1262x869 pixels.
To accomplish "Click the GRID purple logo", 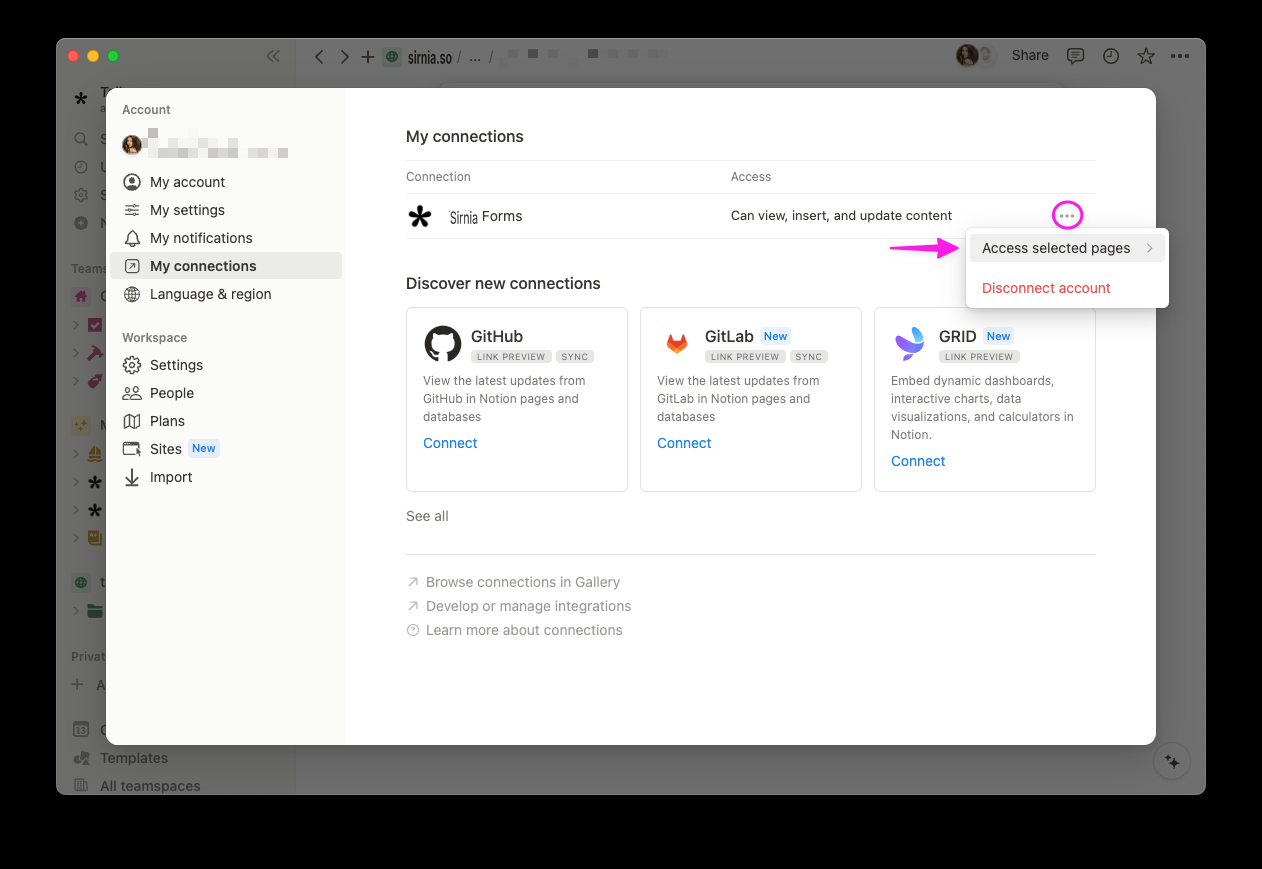I will pyautogui.click(x=909, y=344).
